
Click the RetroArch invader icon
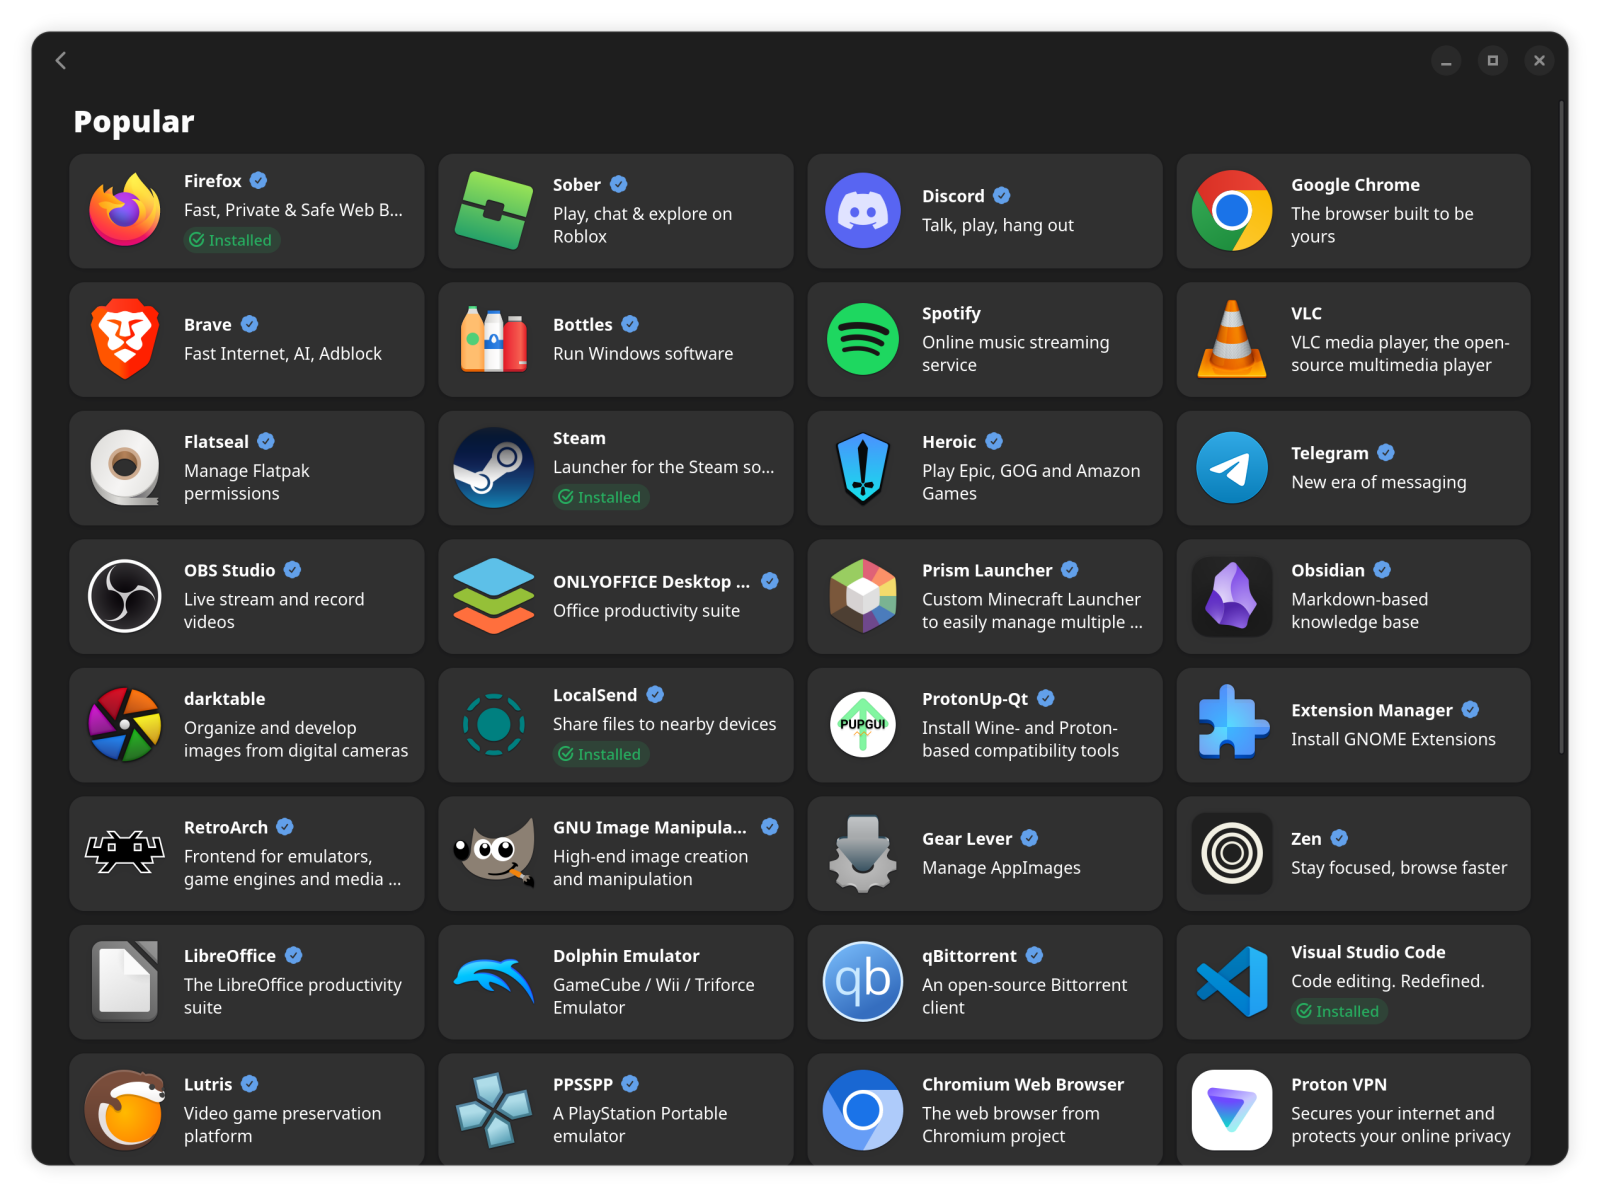pyautogui.click(x=125, y=853)
